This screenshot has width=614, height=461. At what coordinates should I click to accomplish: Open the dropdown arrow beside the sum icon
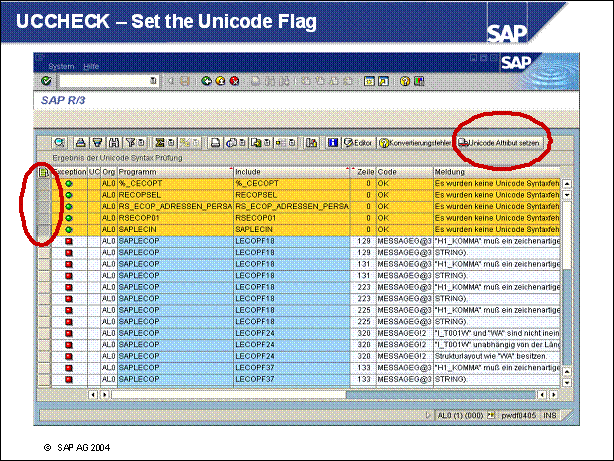point(169,143)
